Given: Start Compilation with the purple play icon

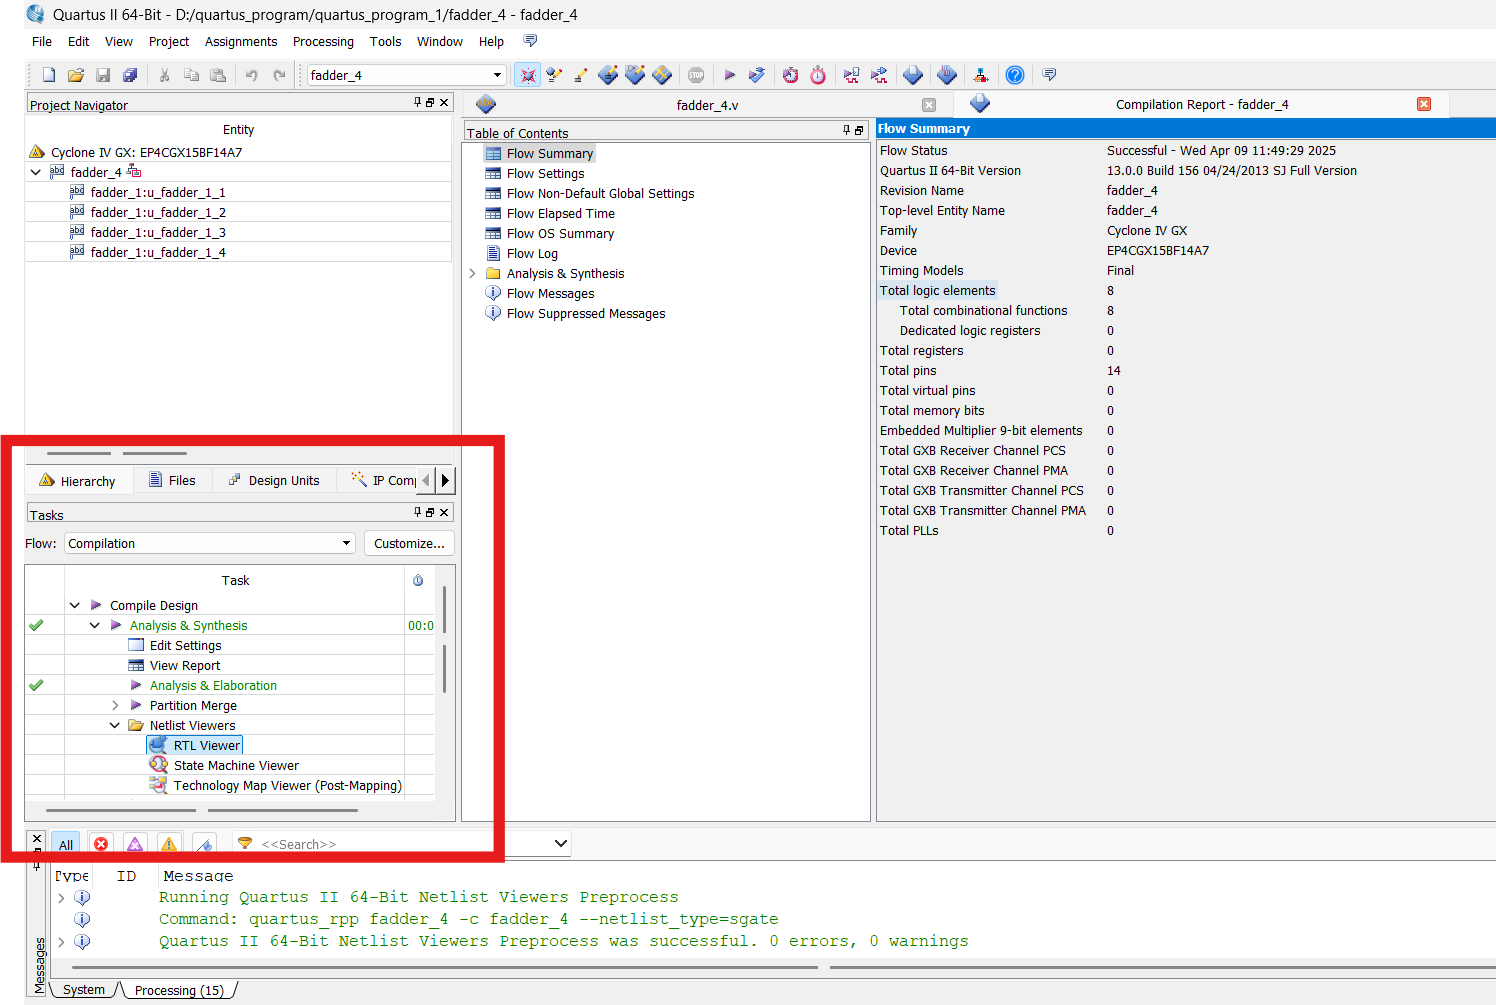Looking at the screenshot, I should click(730, 75).
